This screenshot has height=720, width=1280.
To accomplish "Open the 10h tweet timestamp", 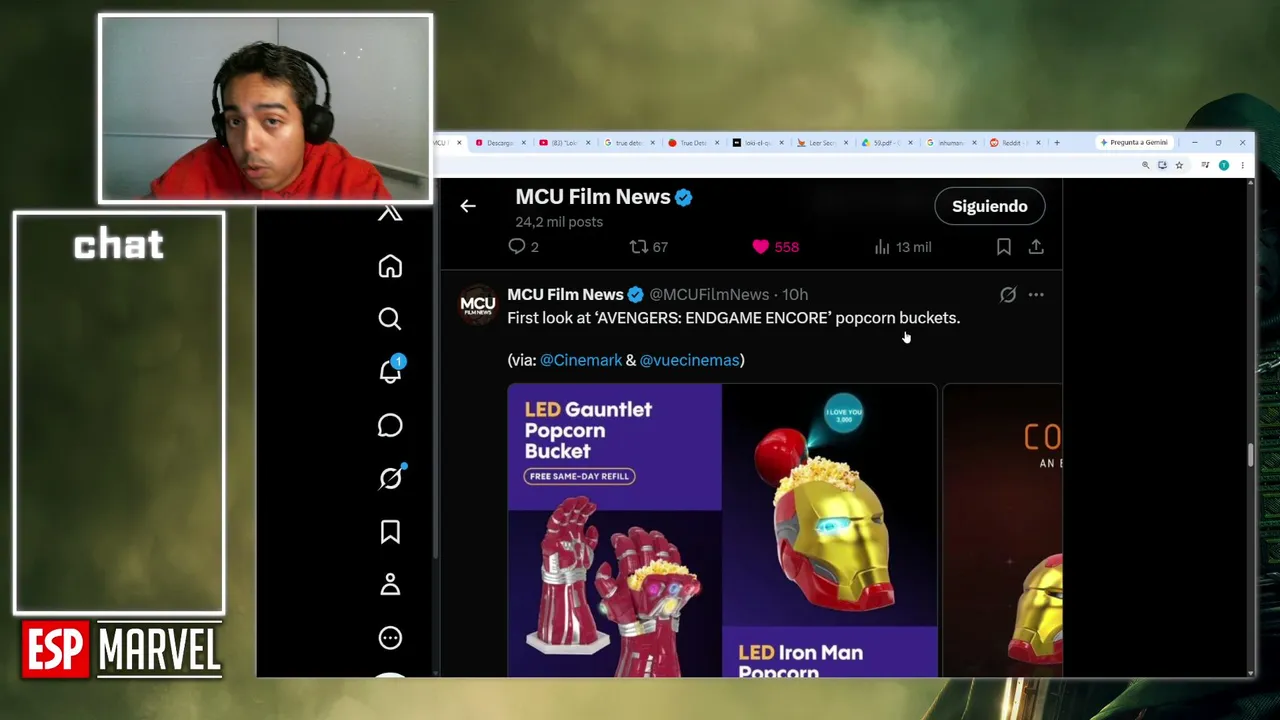I will point(795,295).
